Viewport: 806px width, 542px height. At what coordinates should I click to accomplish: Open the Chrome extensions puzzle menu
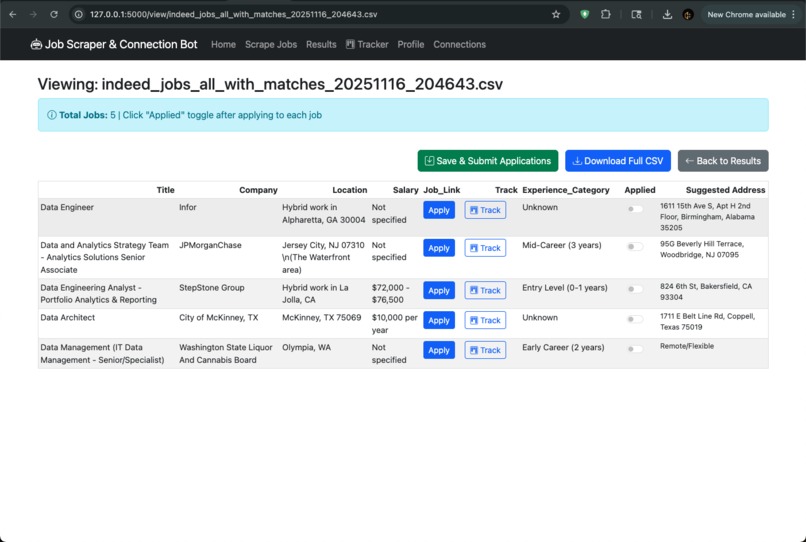point(606,14)
